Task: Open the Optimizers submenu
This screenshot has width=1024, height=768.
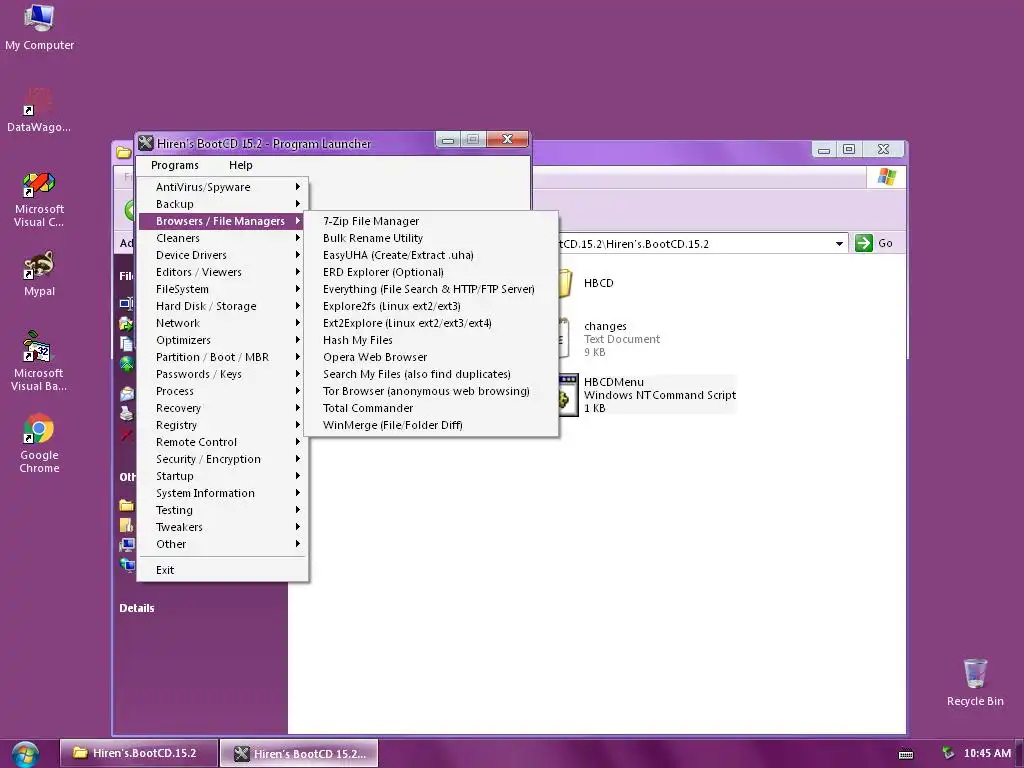Action: [x=222, y=340]
